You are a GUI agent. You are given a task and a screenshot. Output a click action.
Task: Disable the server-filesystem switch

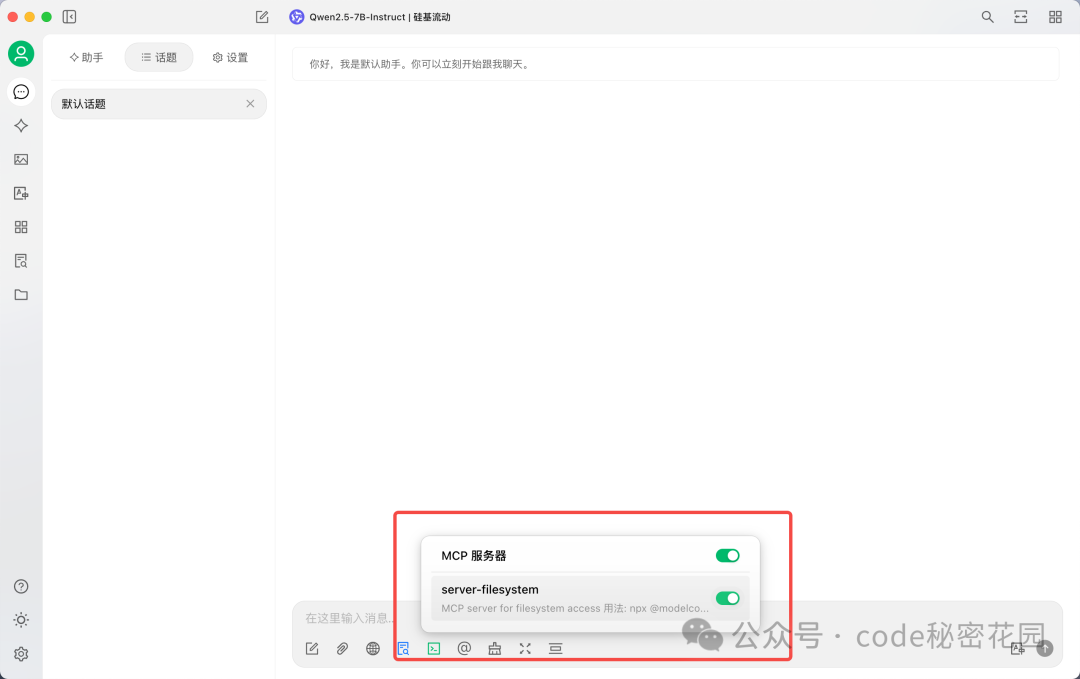(727, 597)
